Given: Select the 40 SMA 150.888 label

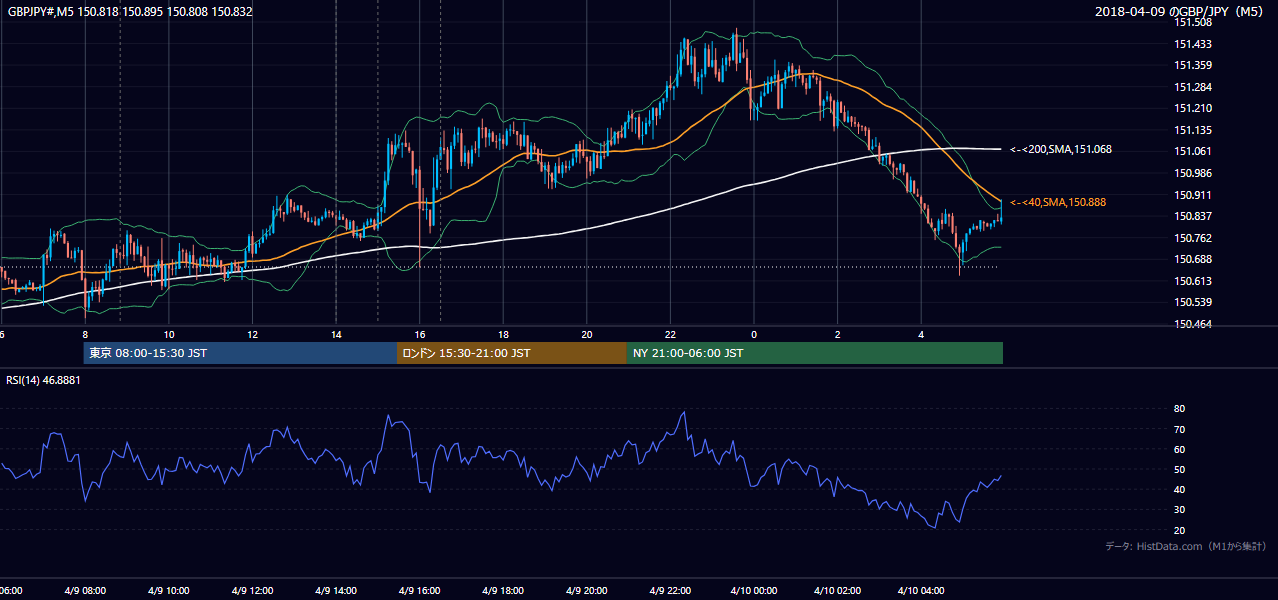Looking at the screenshot, I should tap(1058, 202).
